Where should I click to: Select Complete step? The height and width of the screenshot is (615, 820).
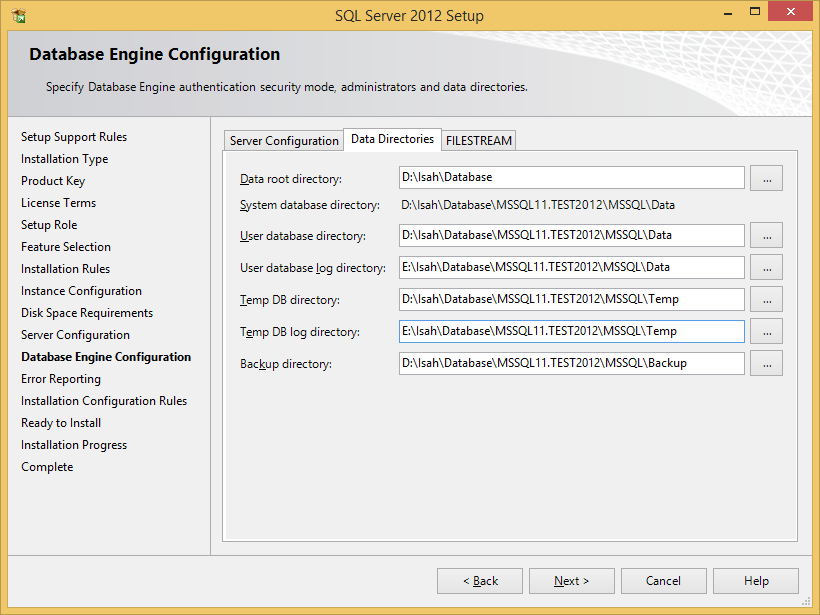point(47,466)
